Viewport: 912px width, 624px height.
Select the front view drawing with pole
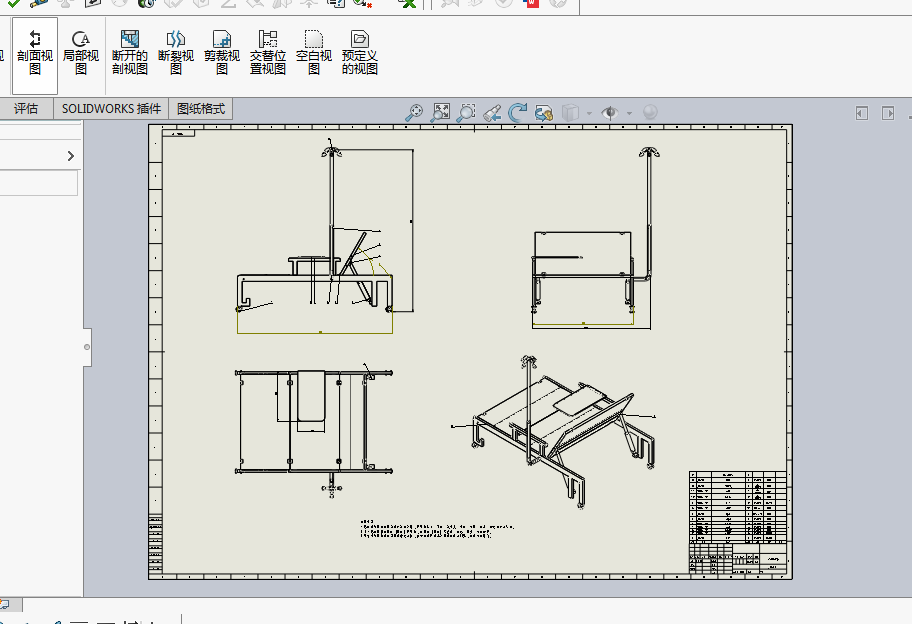(326, 236)
